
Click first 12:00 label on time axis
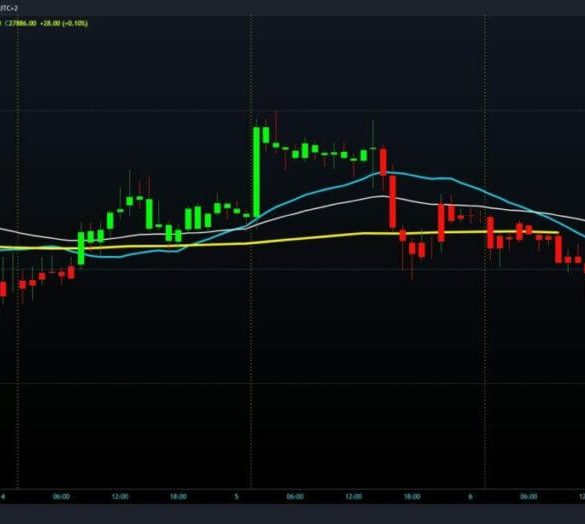(x=120, y=496)
